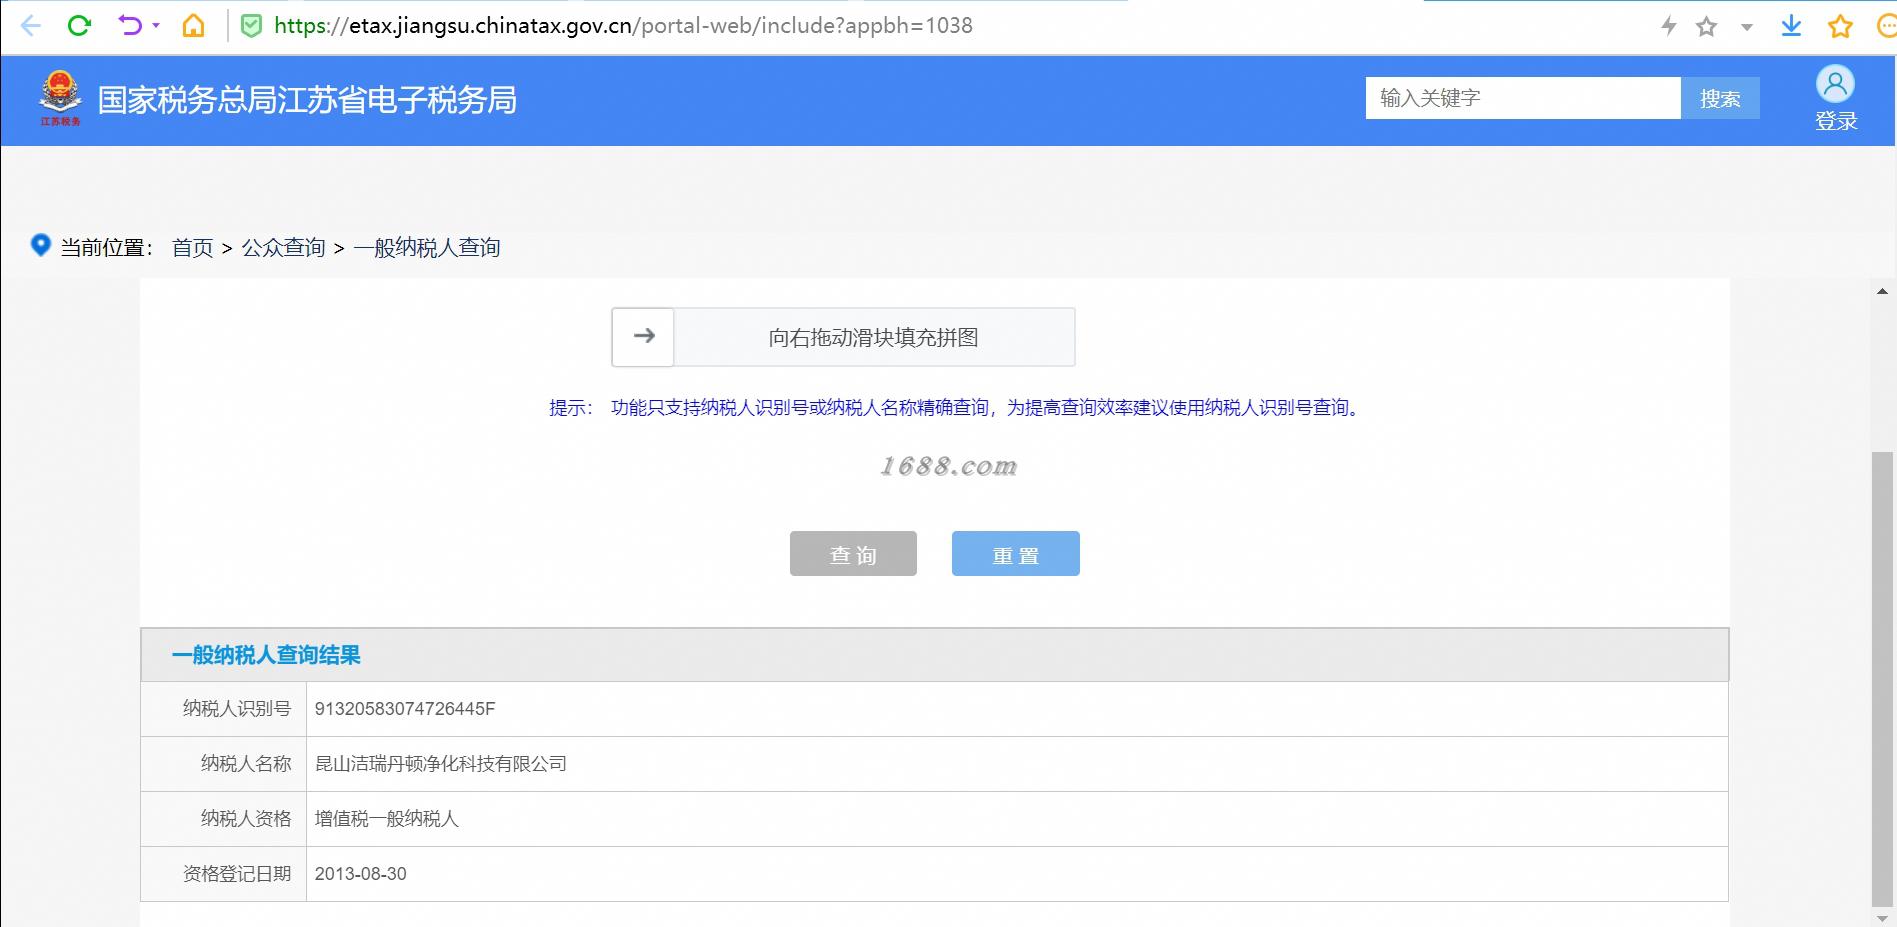Click the 纳税人识别号 label
The image size is (1897, 927).
(237, 709)
